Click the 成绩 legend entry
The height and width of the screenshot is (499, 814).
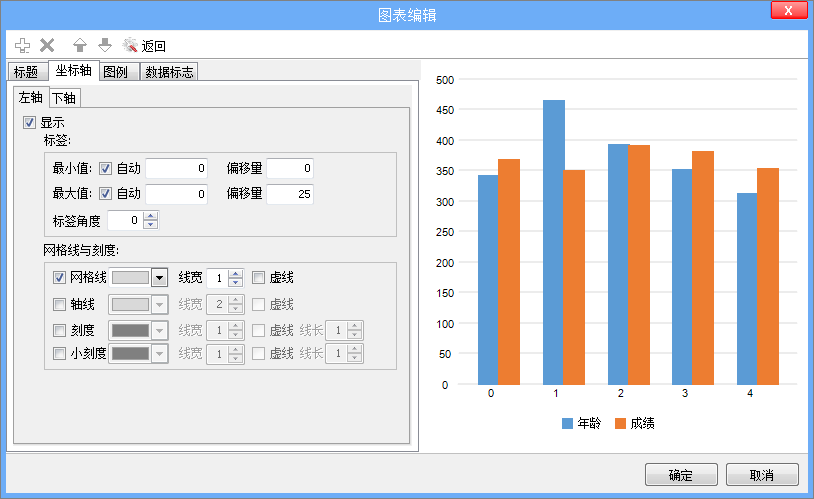(x=634, y=423)
